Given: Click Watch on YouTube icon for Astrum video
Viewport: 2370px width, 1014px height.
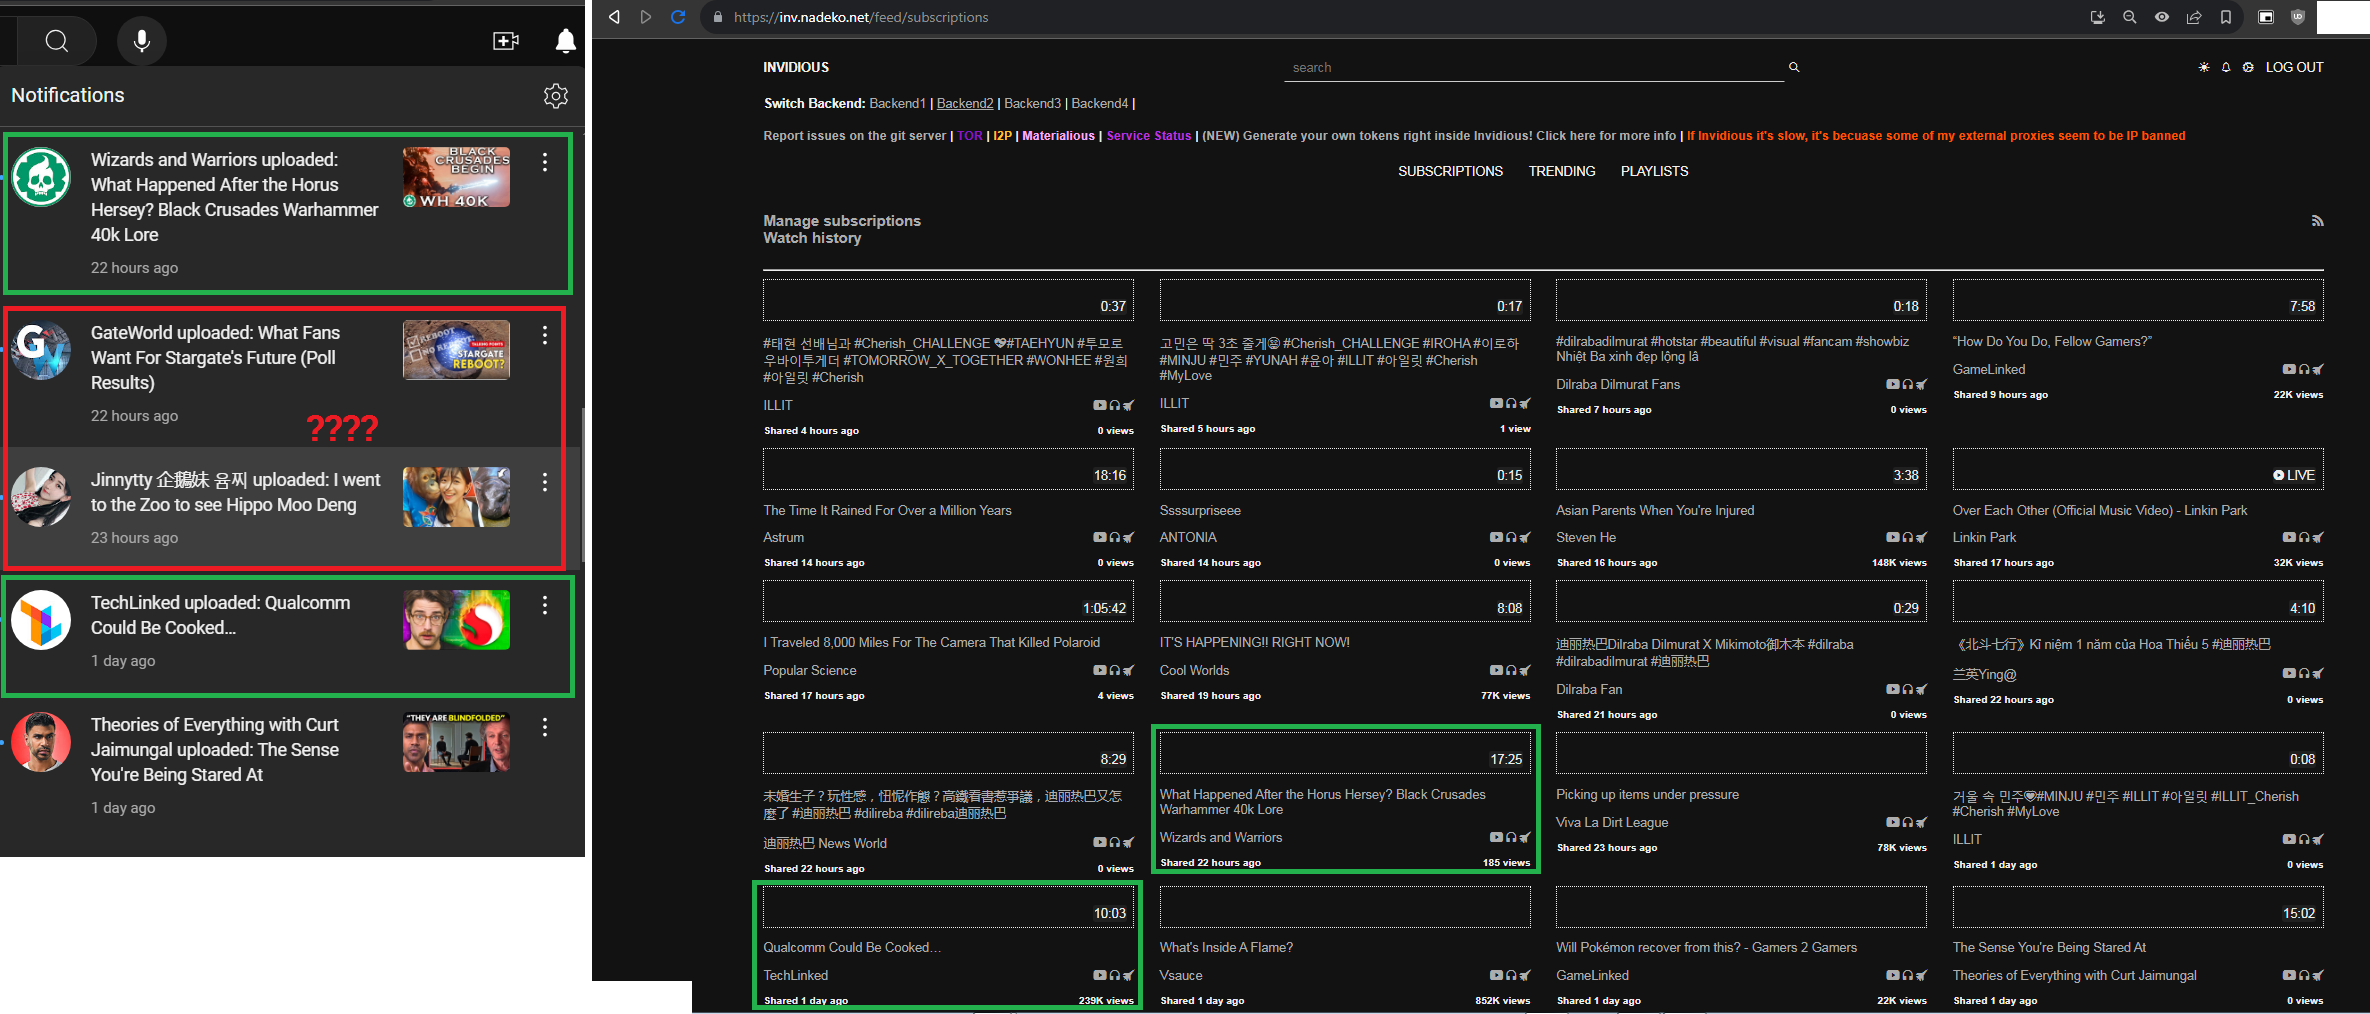Looking at the screenshot, I should pos(1099,537).
